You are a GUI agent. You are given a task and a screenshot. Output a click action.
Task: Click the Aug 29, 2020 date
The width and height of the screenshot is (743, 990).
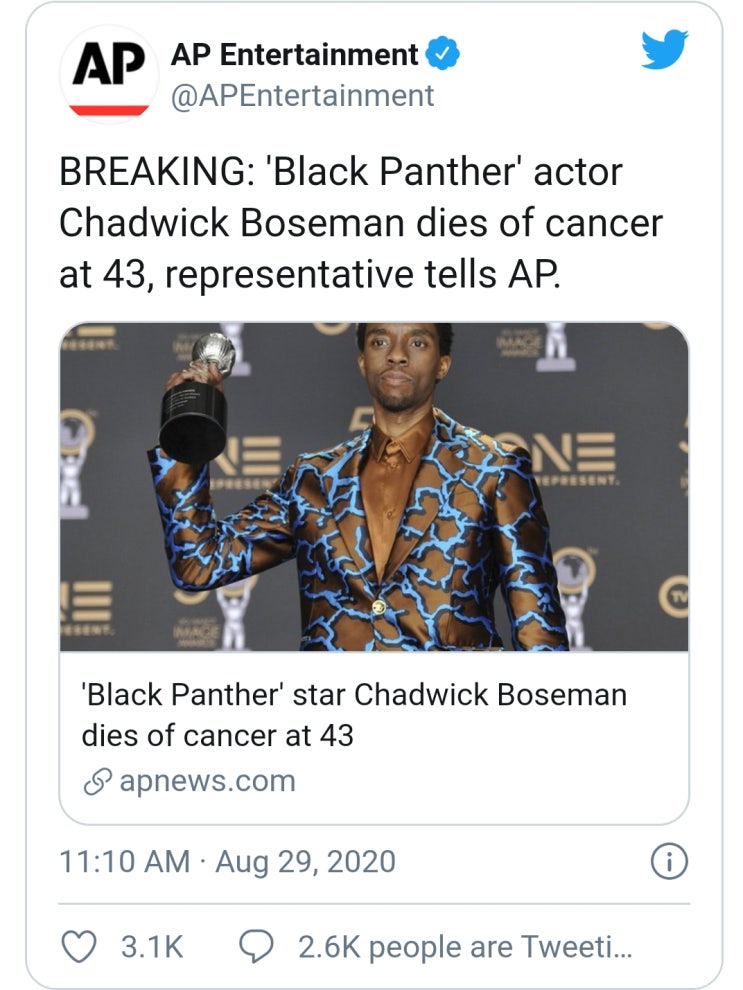tap(306, 862)
